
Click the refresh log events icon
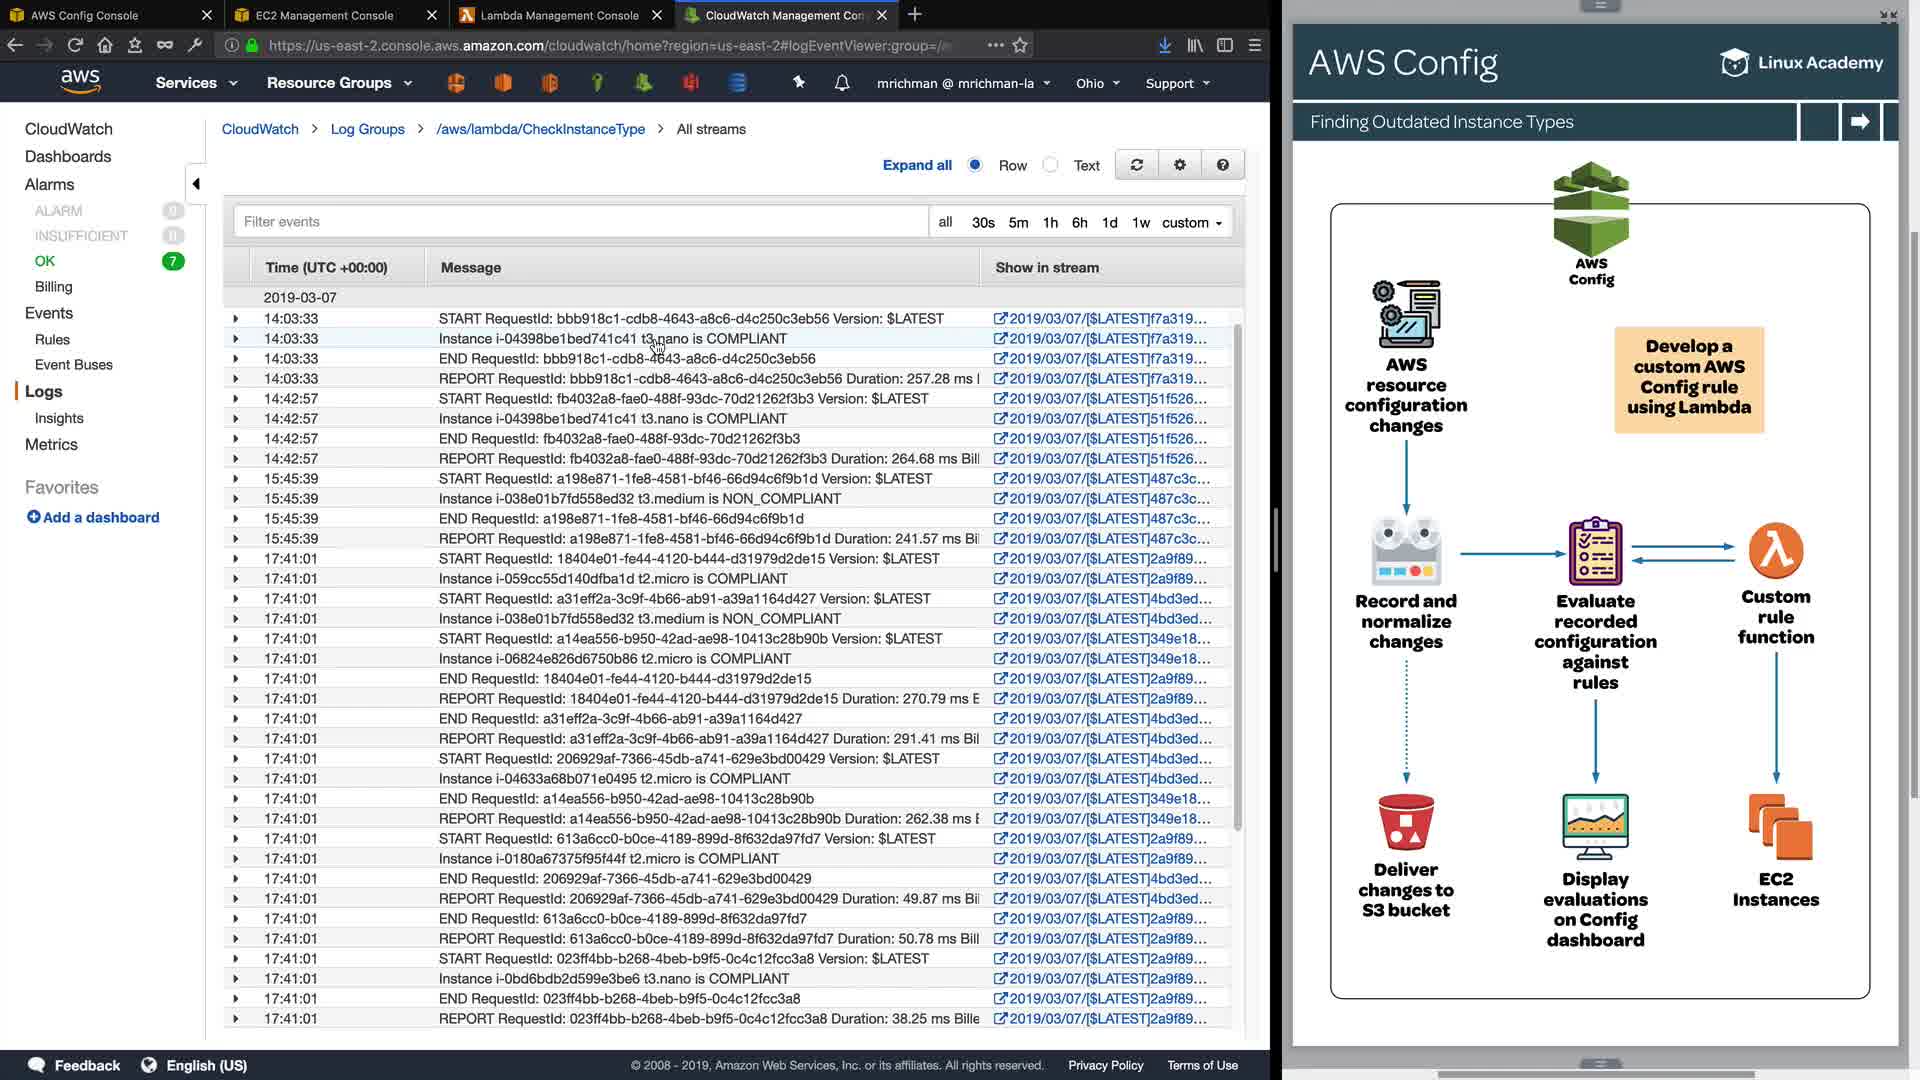click(1136, 165)
